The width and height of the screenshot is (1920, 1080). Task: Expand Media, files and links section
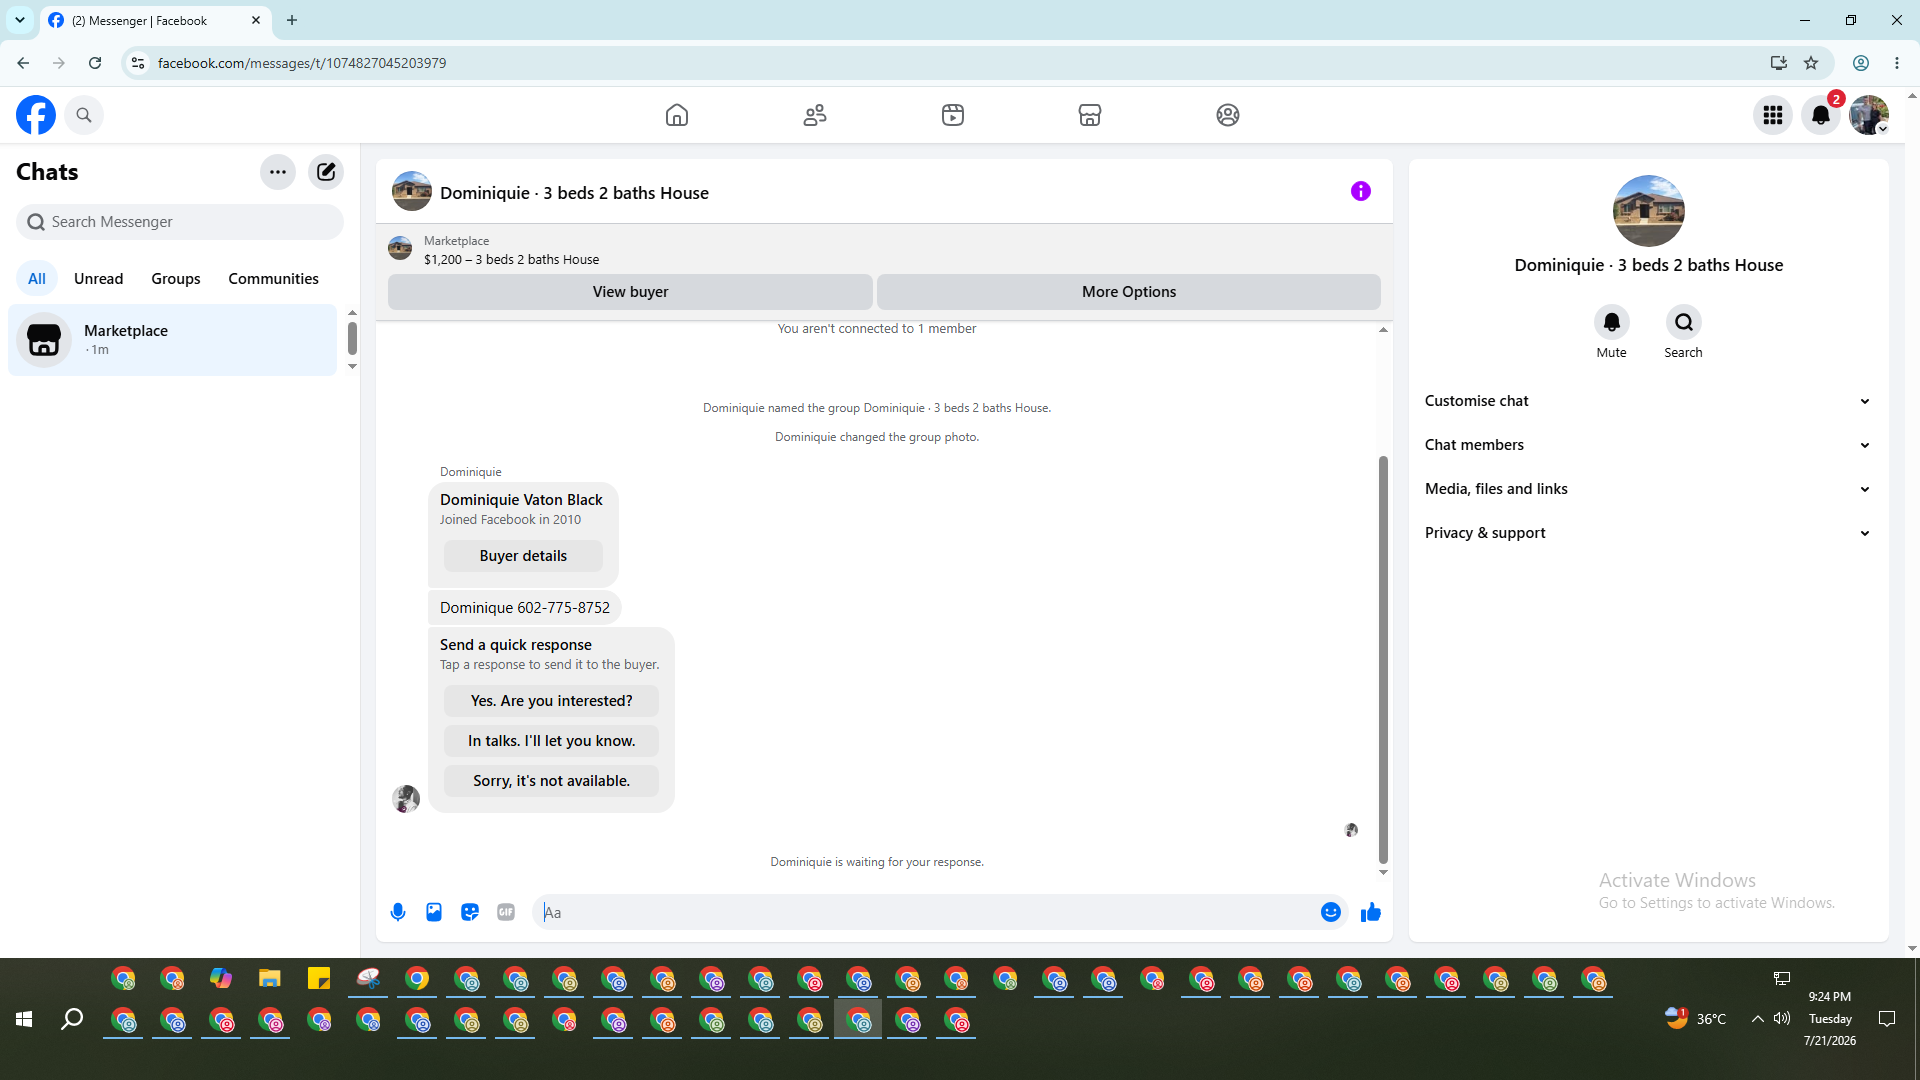pyautogui.click(x=1648, y=489)
